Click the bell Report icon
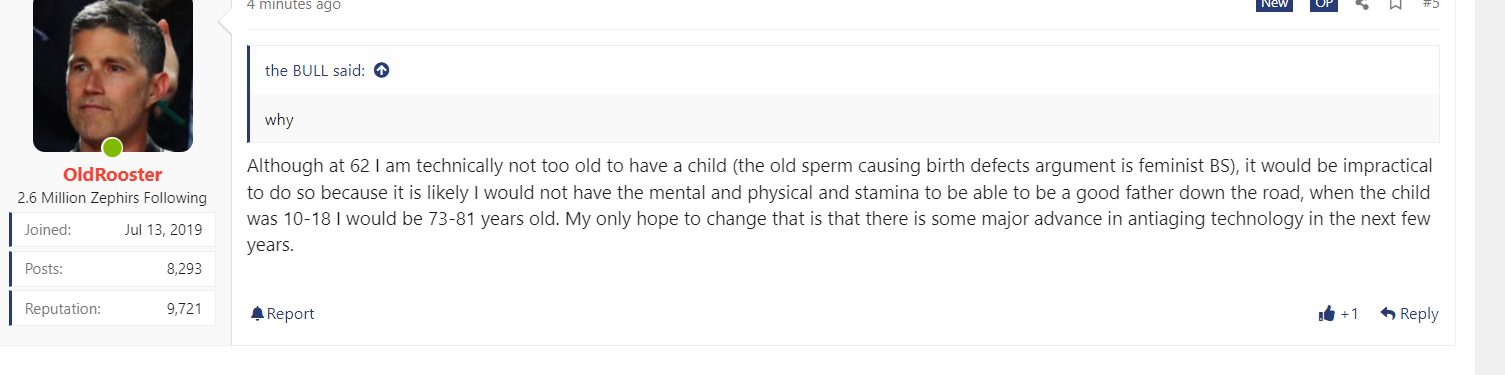The height and width of the screenshot is (375, 1505). [257, 314]
